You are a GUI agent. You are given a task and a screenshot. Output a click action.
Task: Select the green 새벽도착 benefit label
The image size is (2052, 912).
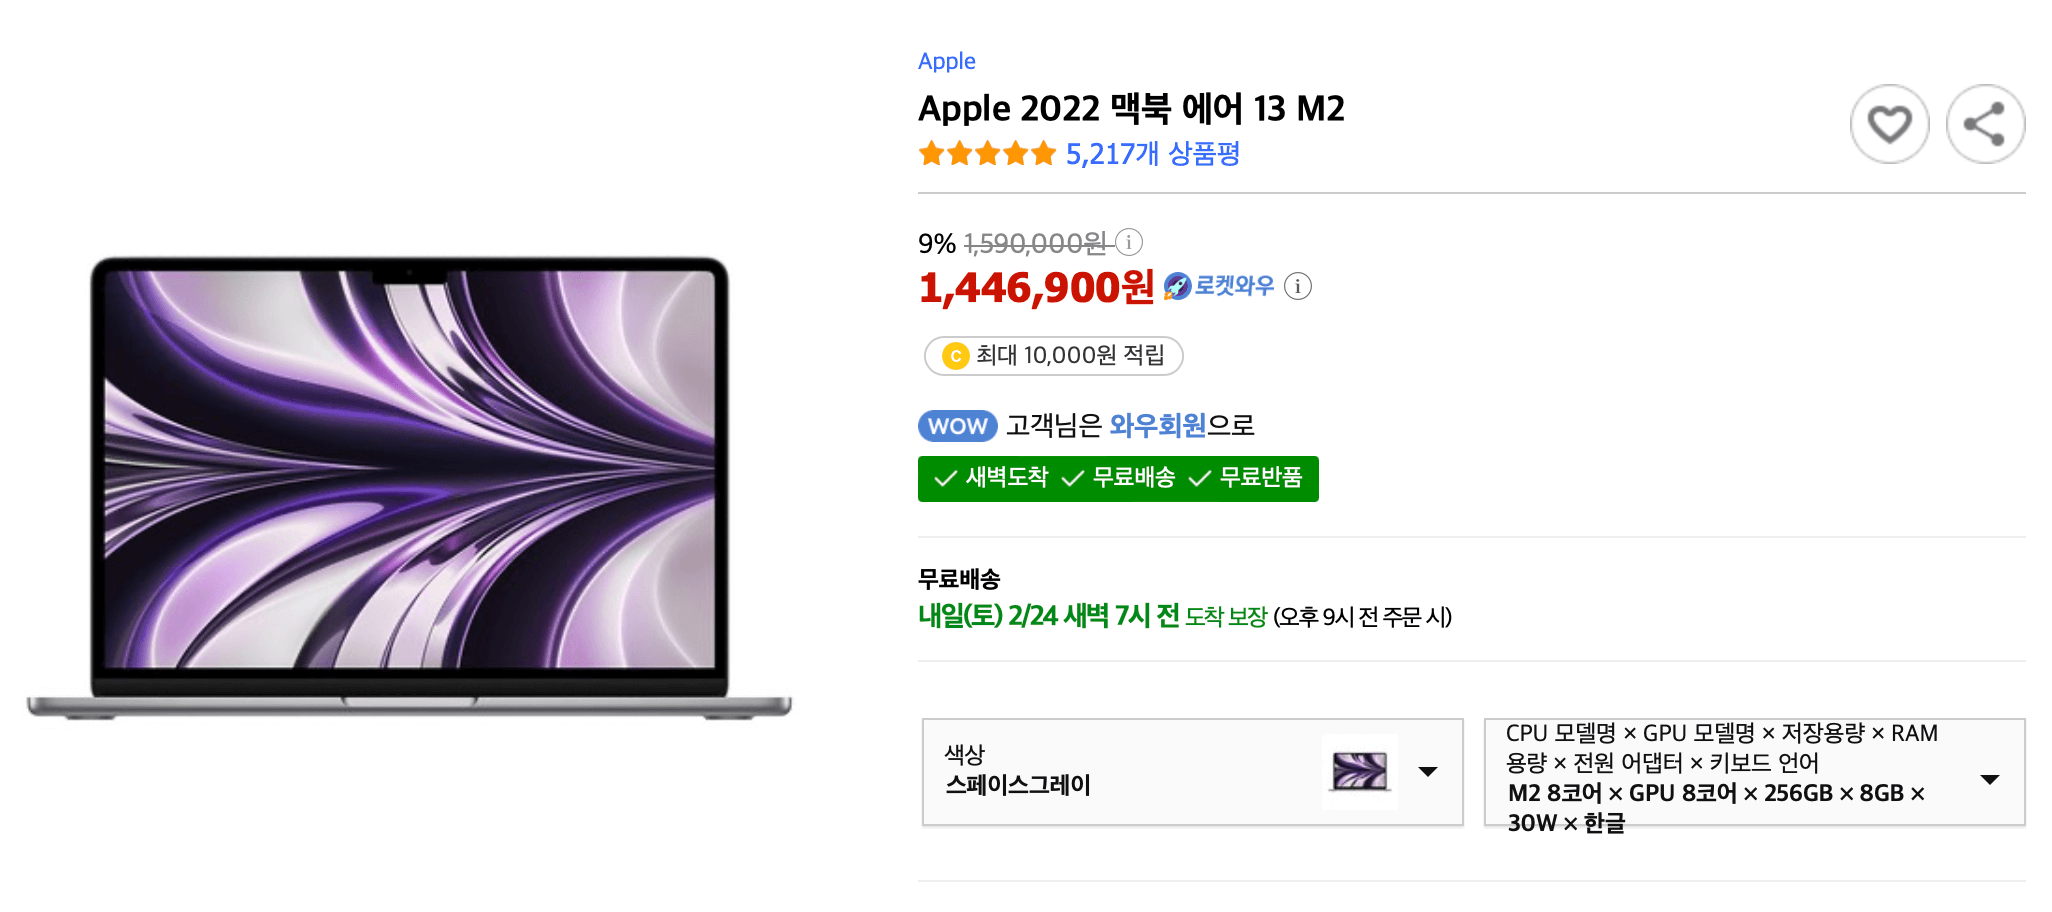coord(991,478)
